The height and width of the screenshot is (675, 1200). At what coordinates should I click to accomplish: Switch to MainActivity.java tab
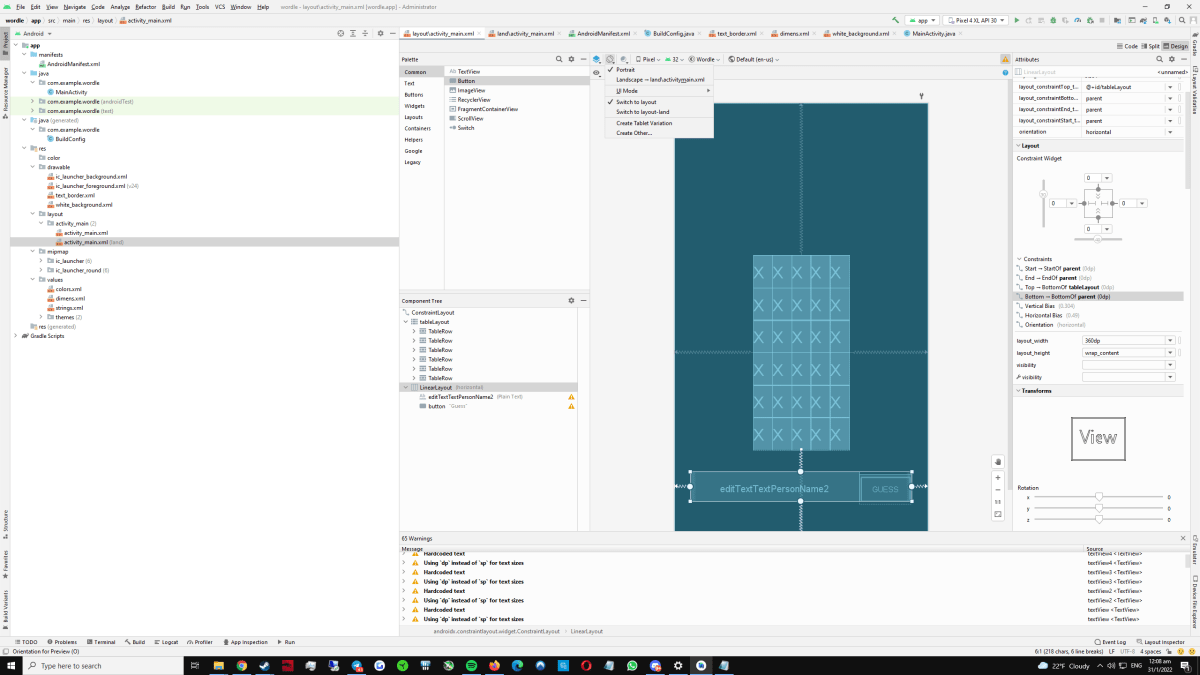pyautogui.click(x=934, y=33)
